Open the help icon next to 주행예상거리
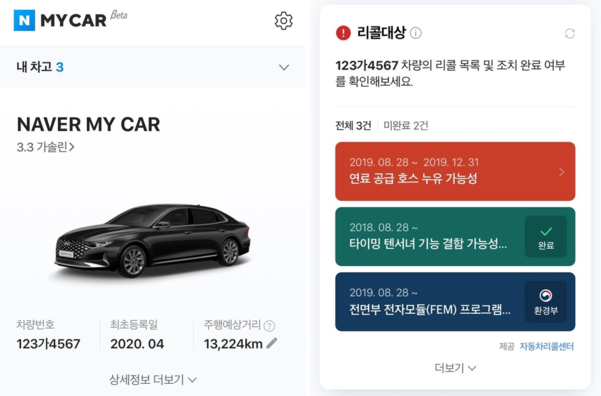This screenshot has width=601, height=396. [269, 325]
